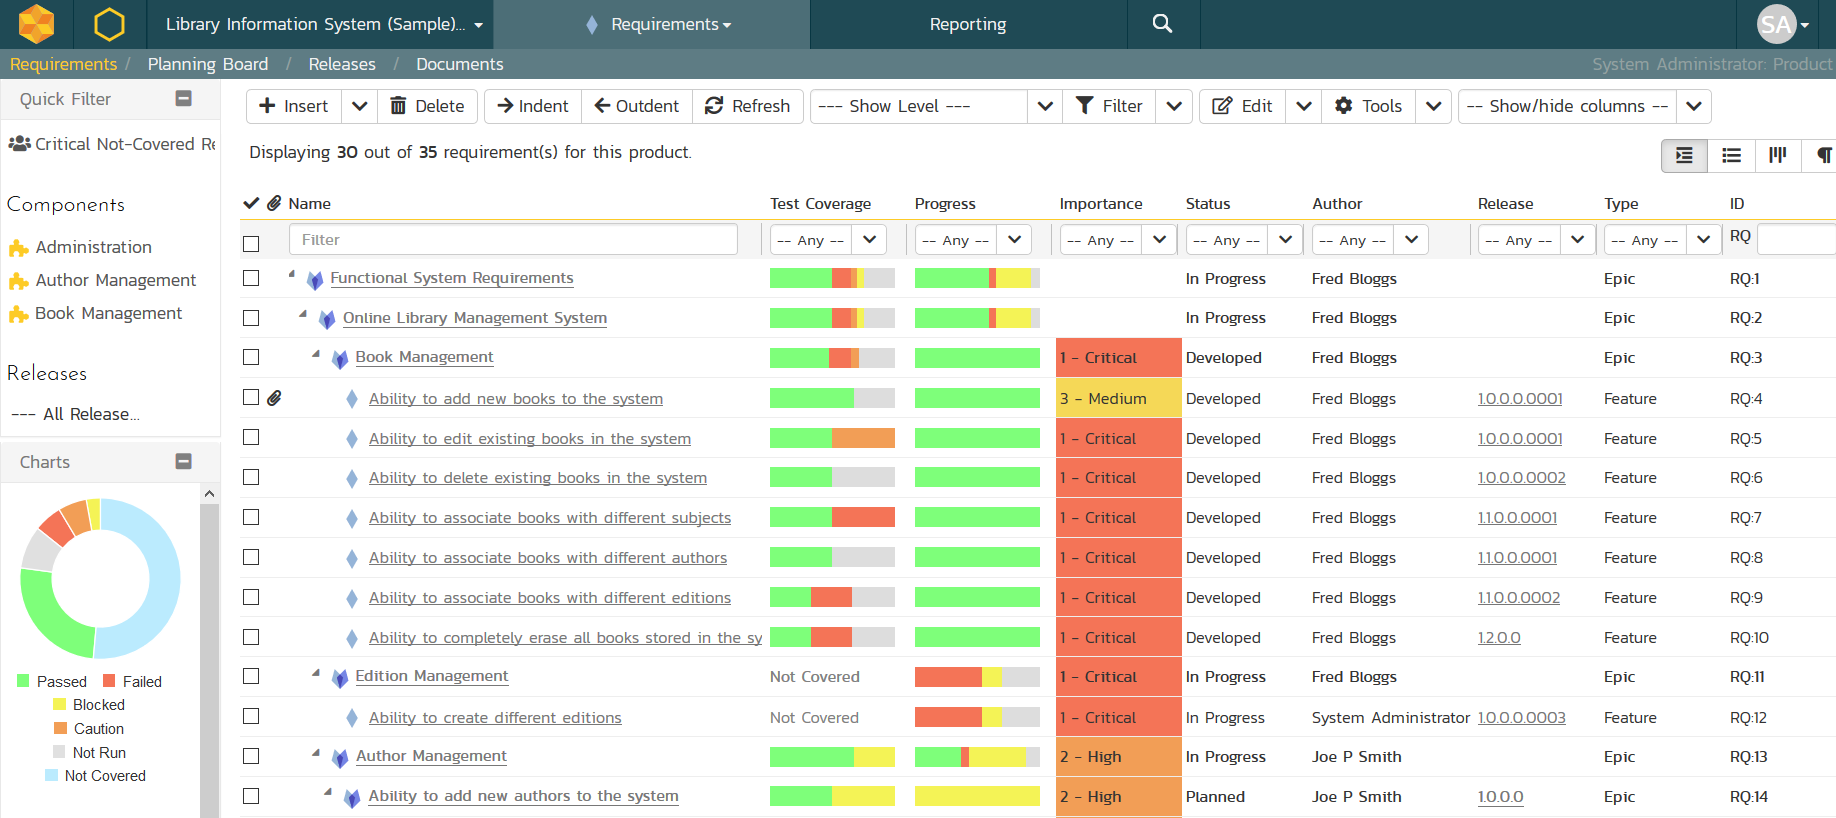The width and height of the screenshot is (1836, 818).
Task: Check the box for Book Management row
Action: click(251, 357)
